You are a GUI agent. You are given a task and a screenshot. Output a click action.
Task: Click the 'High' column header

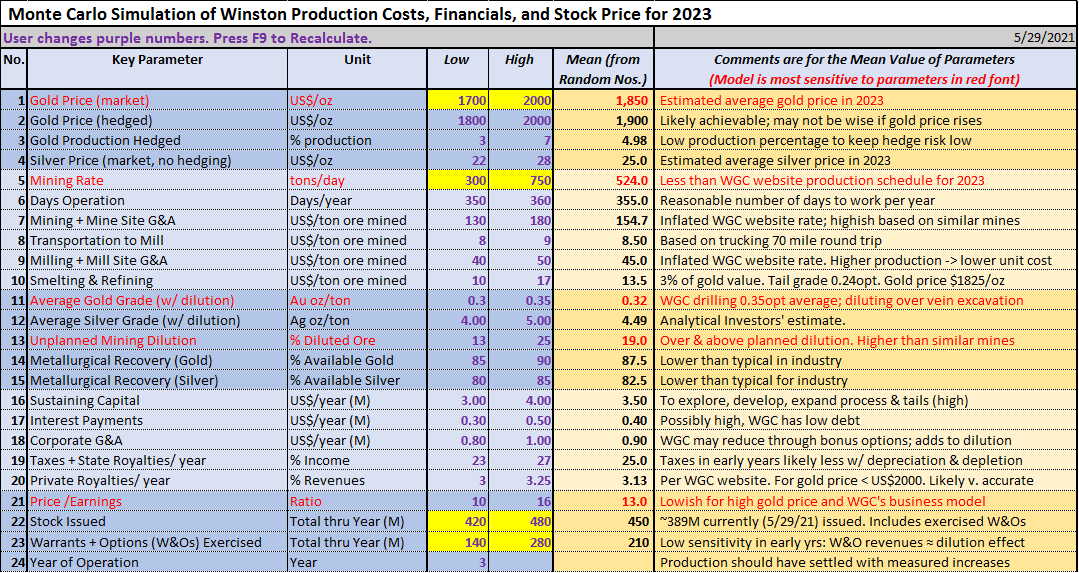(x=521, y=69)
